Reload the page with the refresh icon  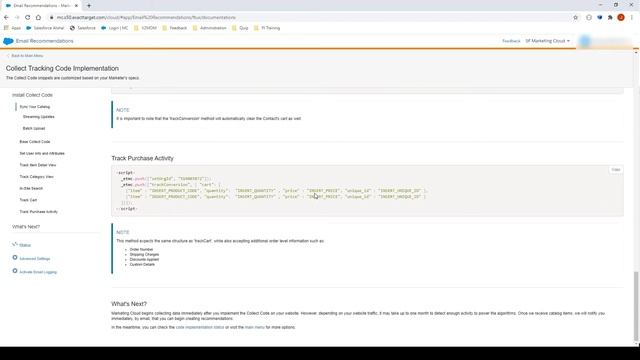tap(27, 18)
